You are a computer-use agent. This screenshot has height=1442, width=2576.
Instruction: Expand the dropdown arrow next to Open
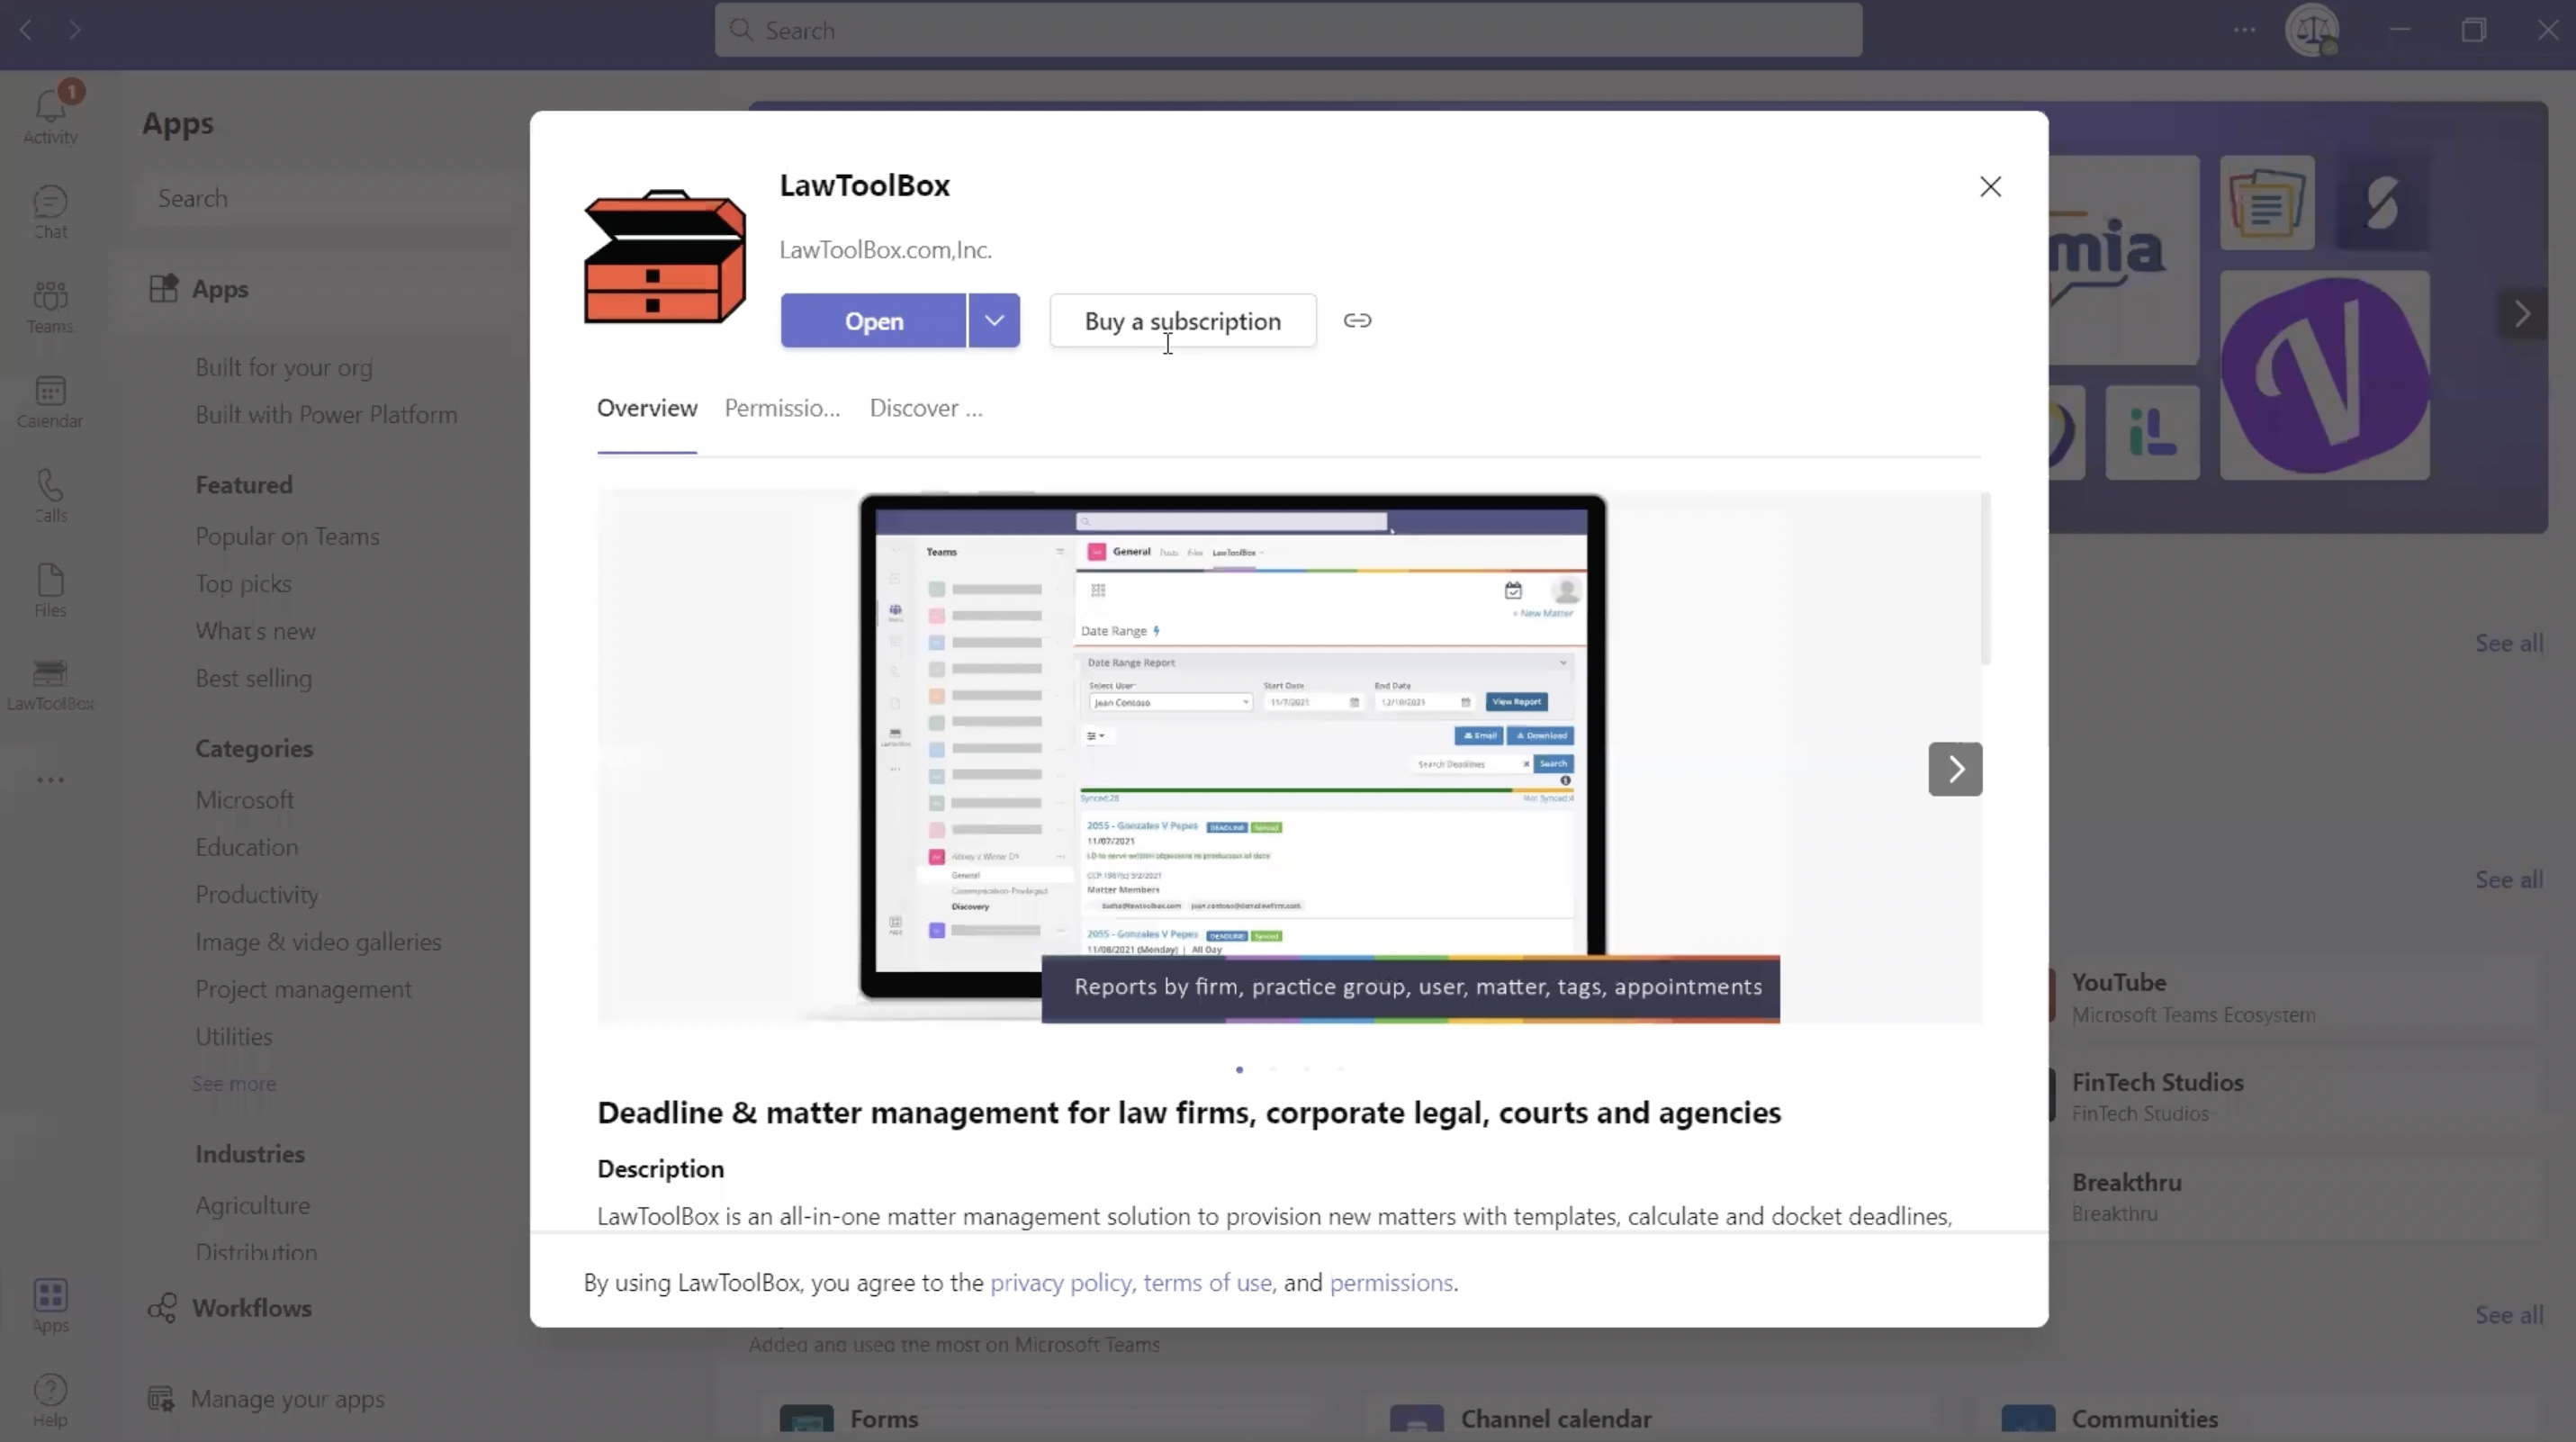[x=993, y=320]
